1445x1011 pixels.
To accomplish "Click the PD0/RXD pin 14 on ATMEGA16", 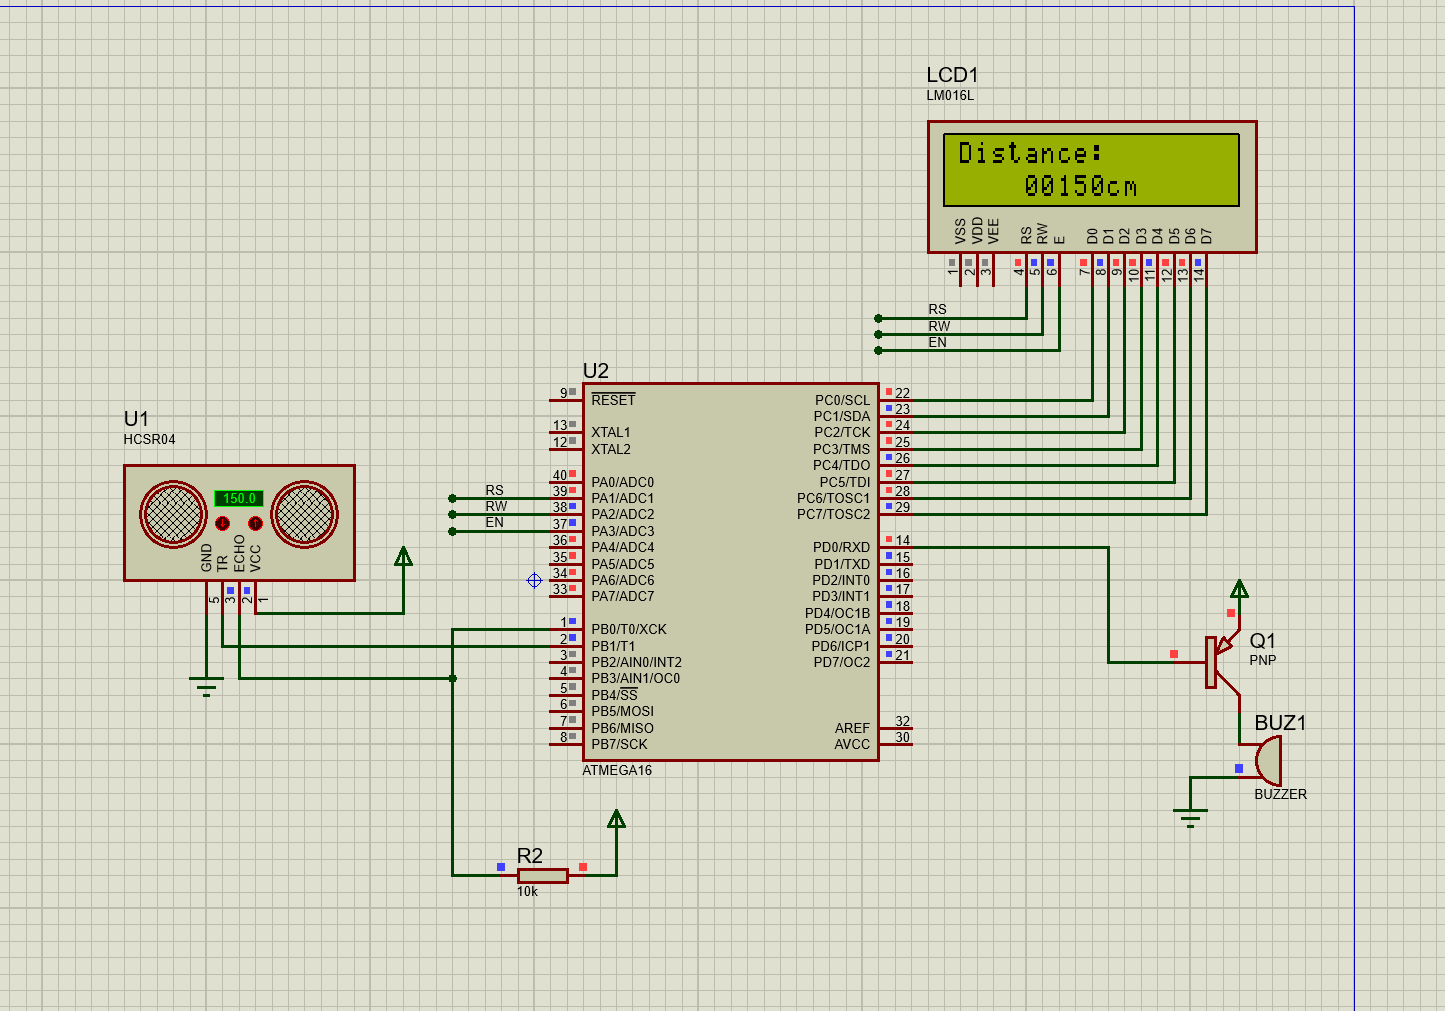I will tap(896, 547).
